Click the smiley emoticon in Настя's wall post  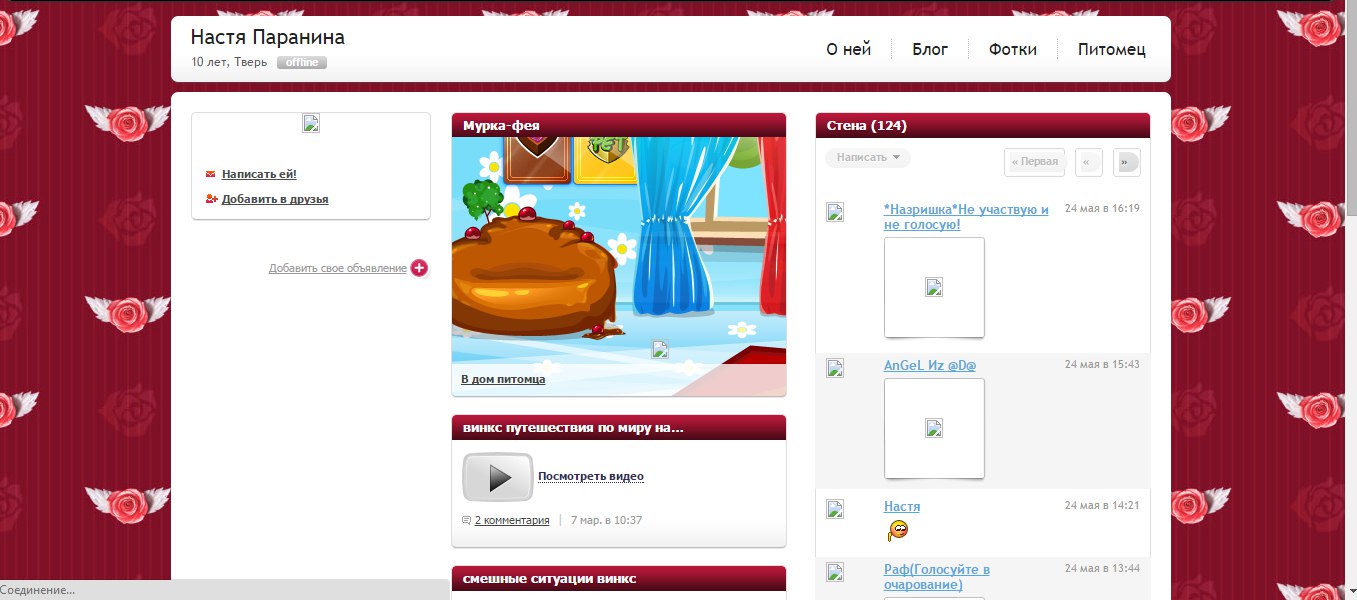coord(897,530)
